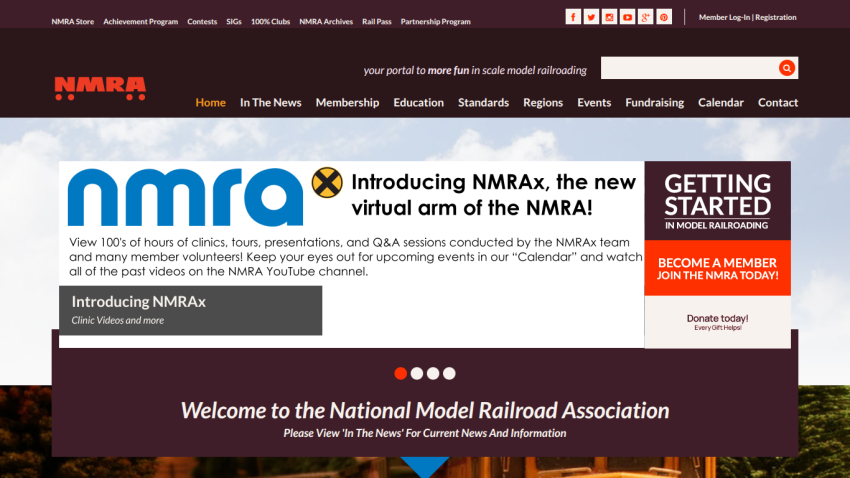Open In The News menu
The height and width of the screenshot is (478, 850).
tap(271, 102)
